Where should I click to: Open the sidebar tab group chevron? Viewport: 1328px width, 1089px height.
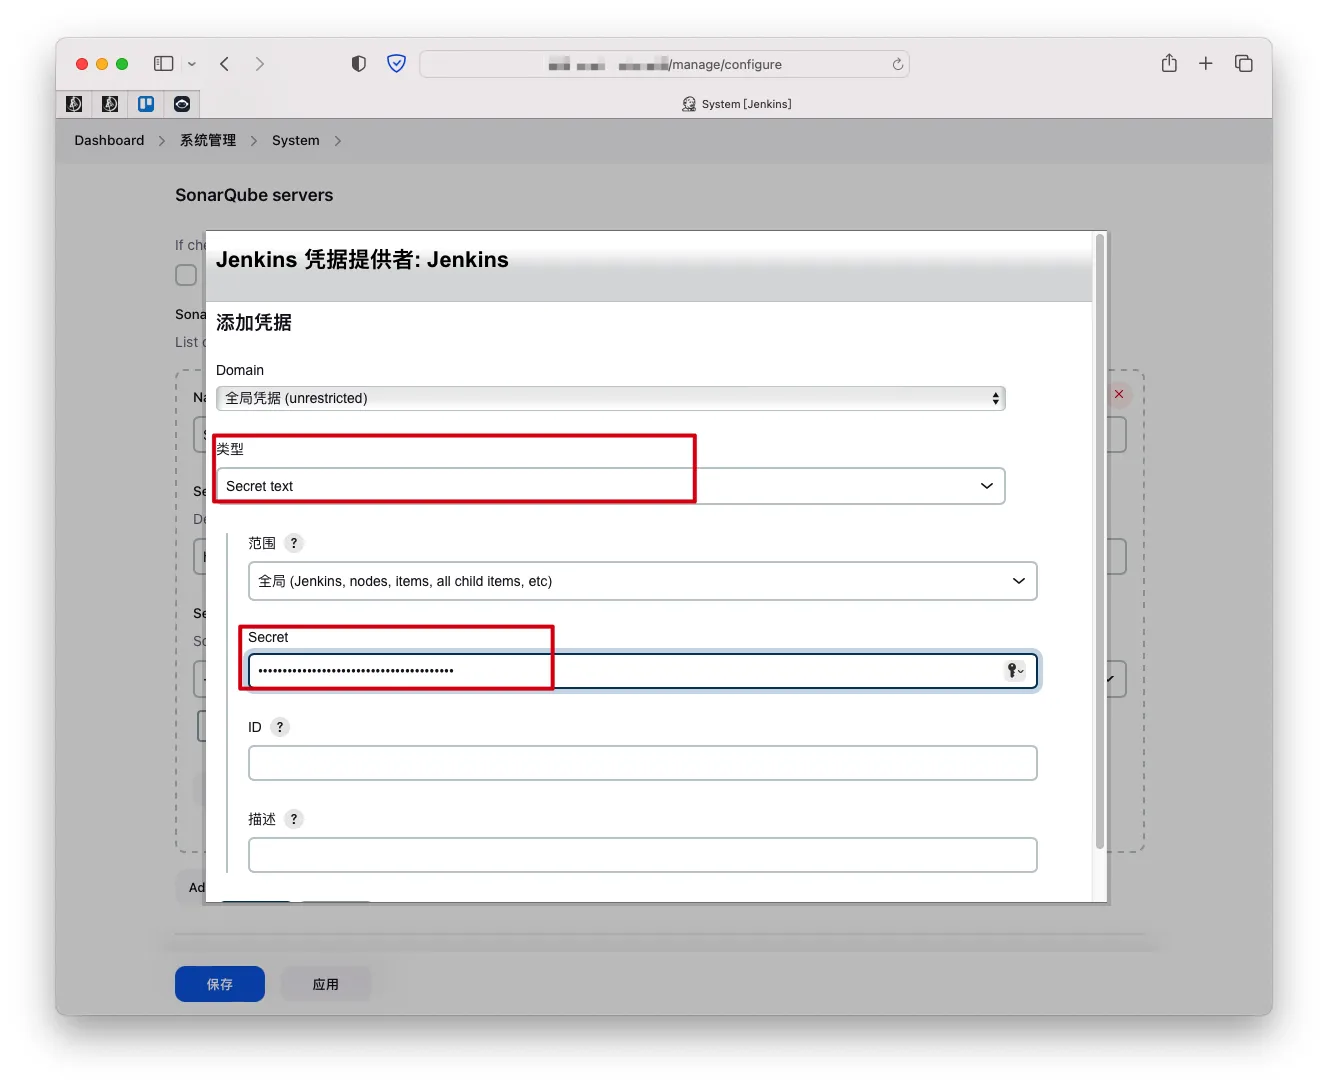point(192,64)
